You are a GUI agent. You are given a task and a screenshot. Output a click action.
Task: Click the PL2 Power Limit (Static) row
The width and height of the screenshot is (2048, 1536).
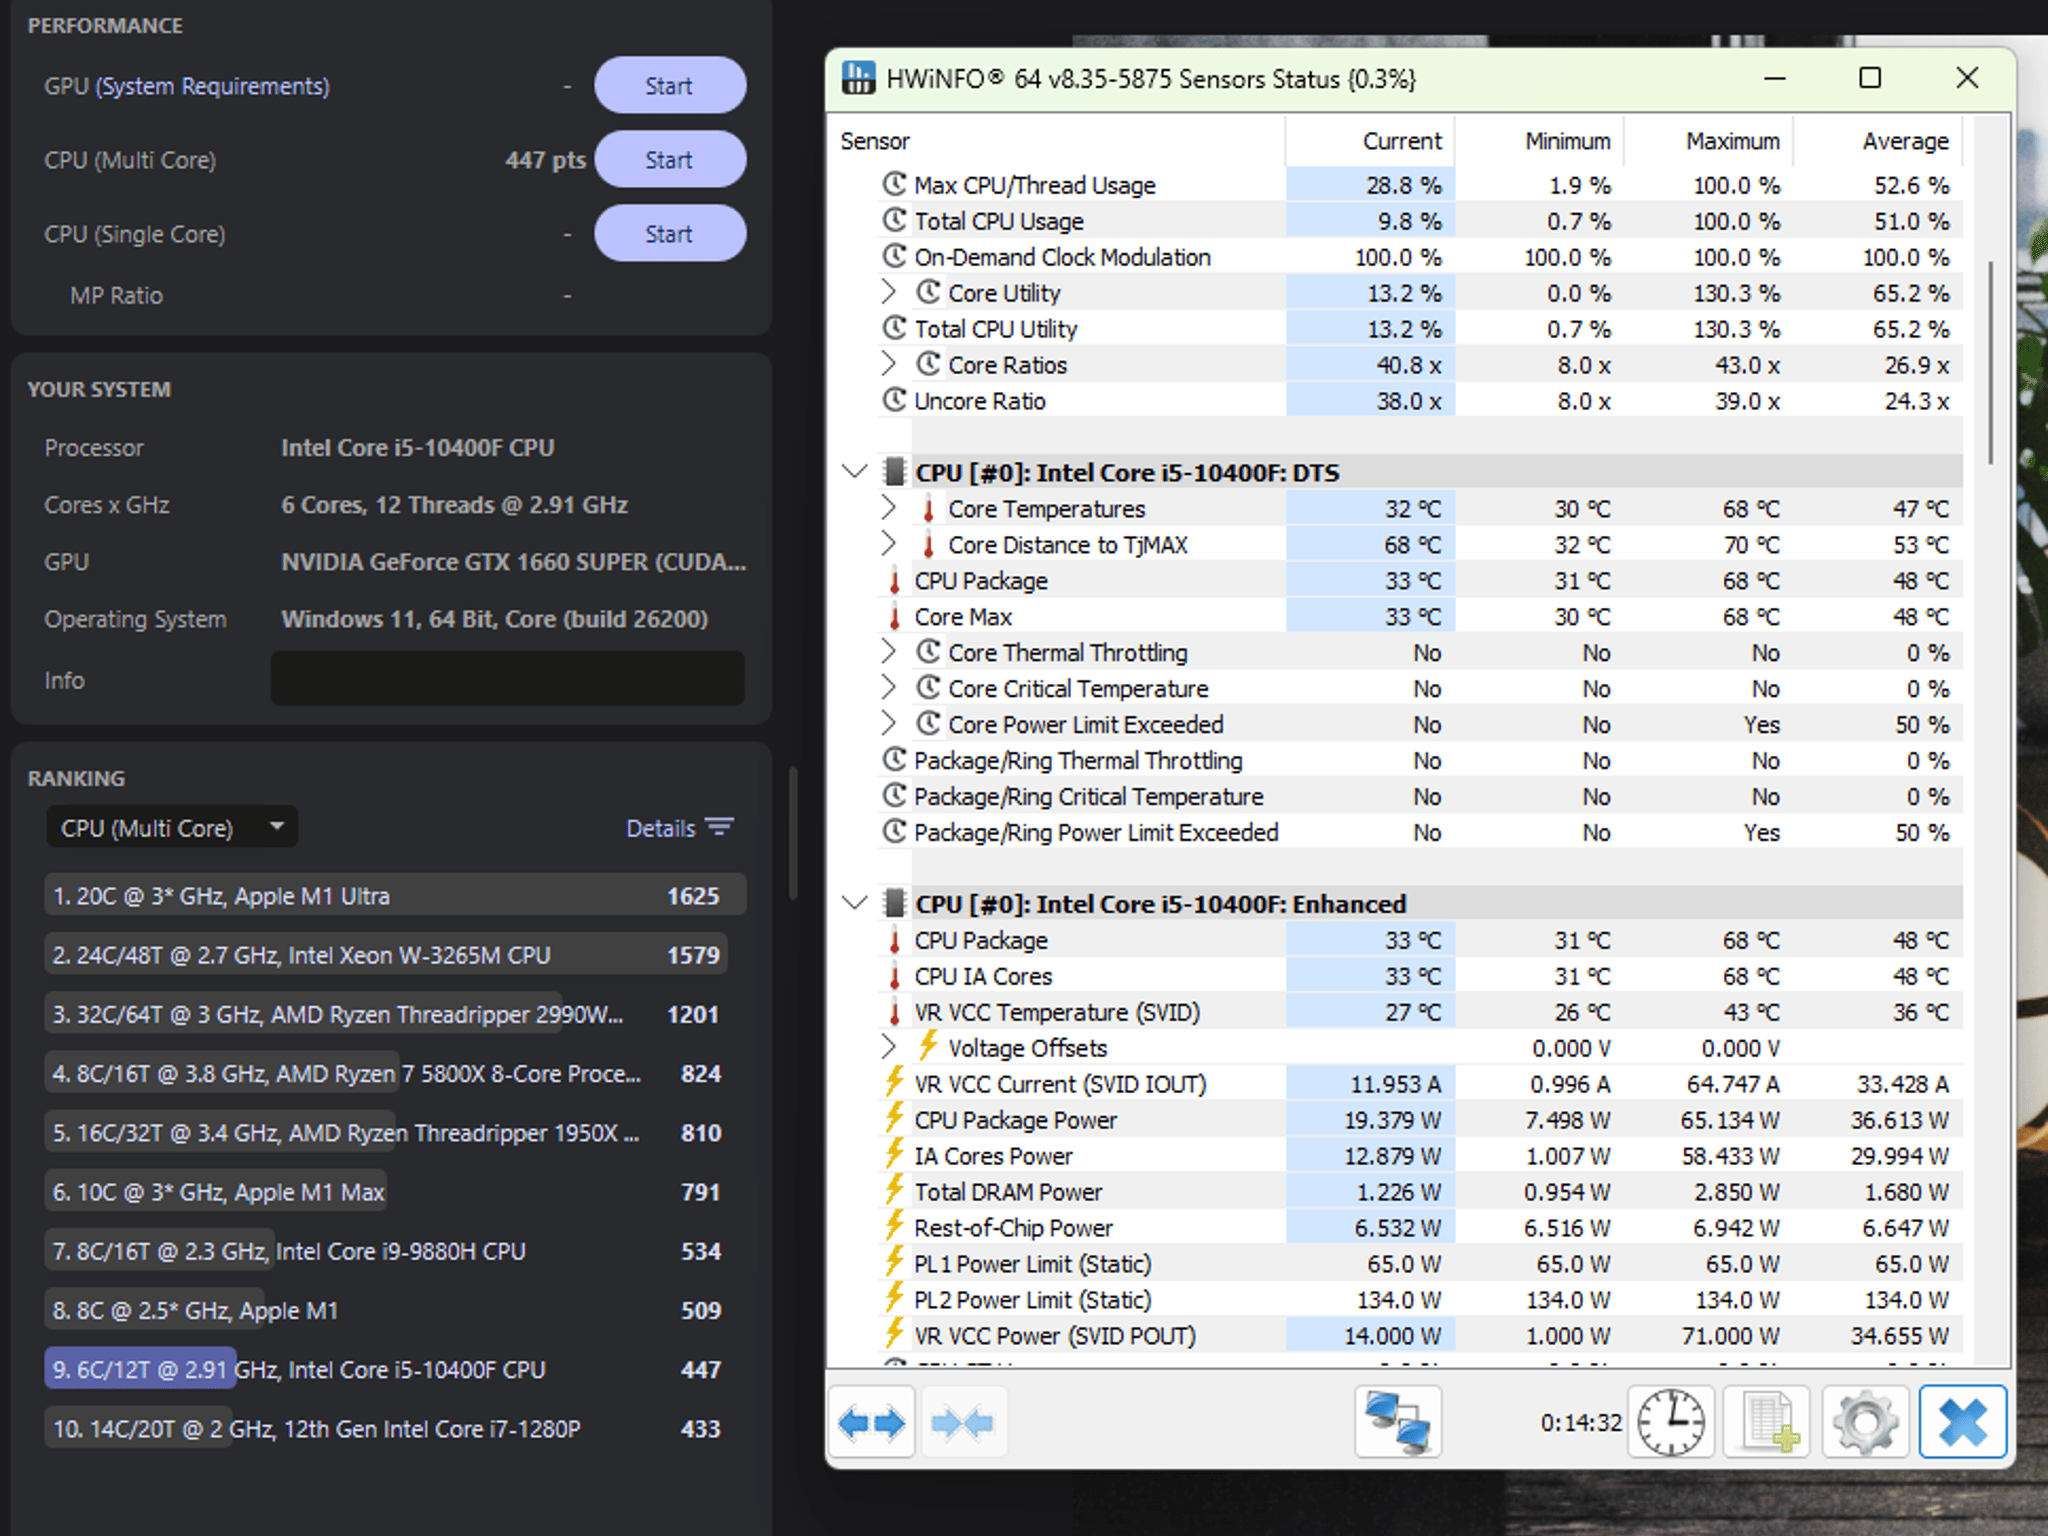(x=1420, y=1299)
